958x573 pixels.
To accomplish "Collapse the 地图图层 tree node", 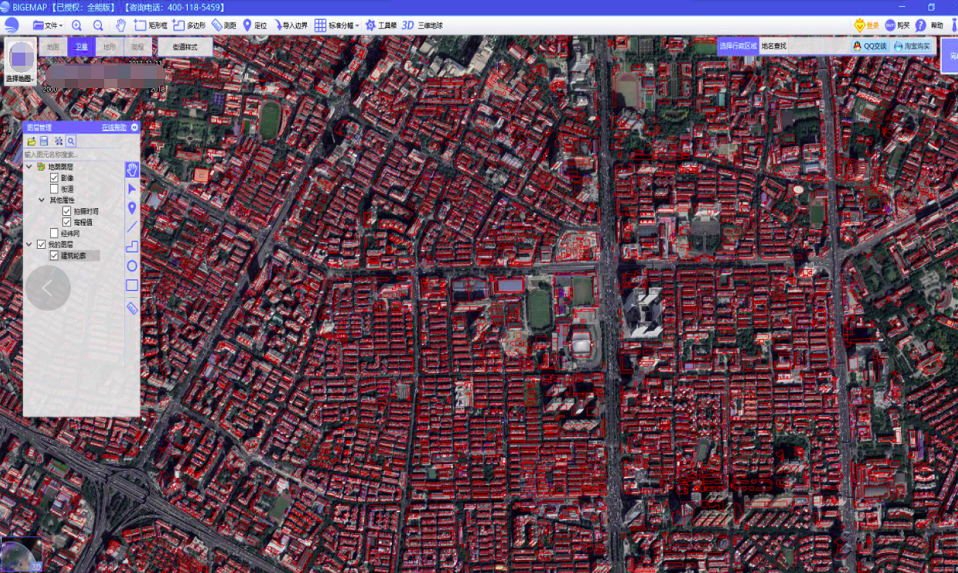I will click(29, 166).
